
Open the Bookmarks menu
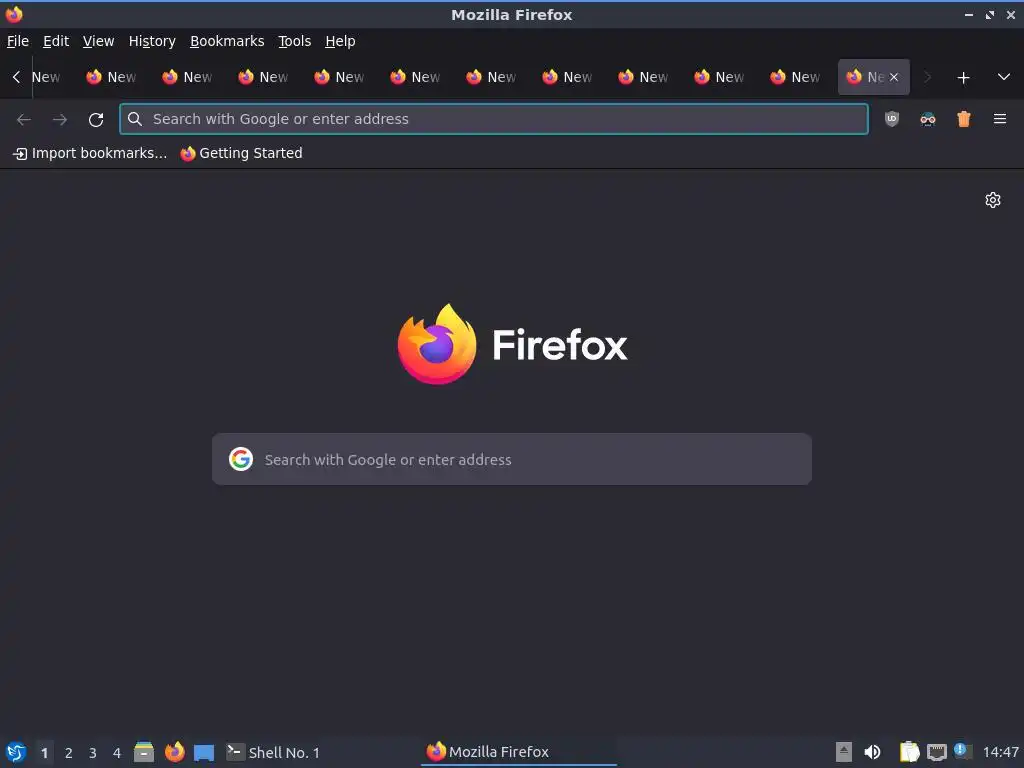(x=227, y=41)
